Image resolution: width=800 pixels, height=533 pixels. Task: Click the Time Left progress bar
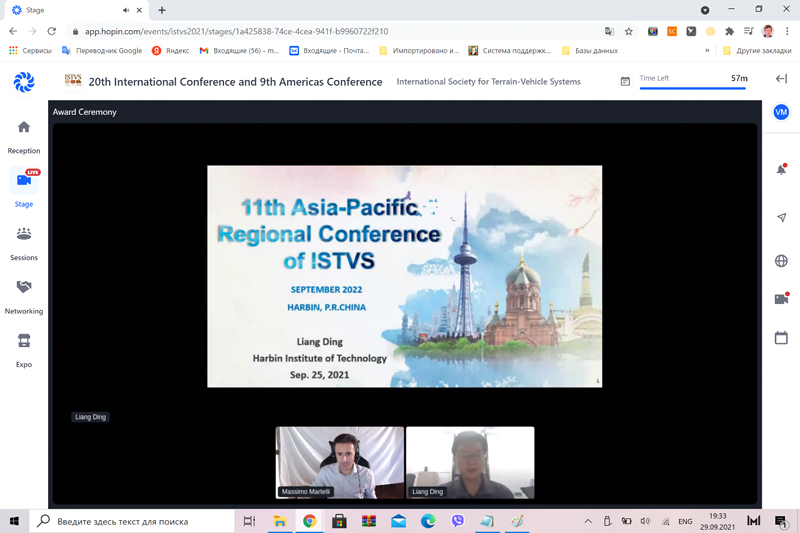(692, 89)
